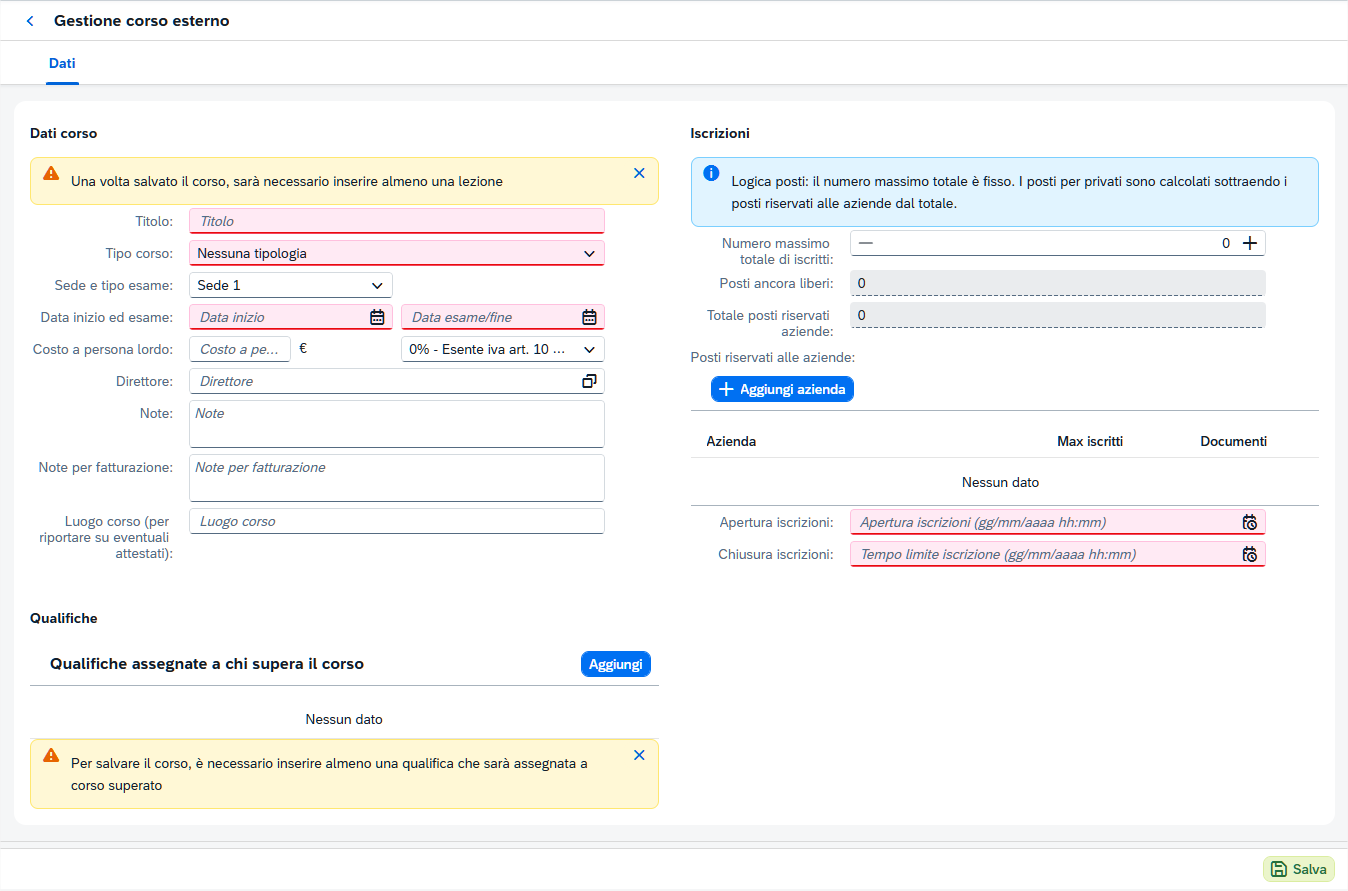Open value help icon in Direttore field
Screen dimensions: 1348x891
pyautogui.click(x=589, y=381)
